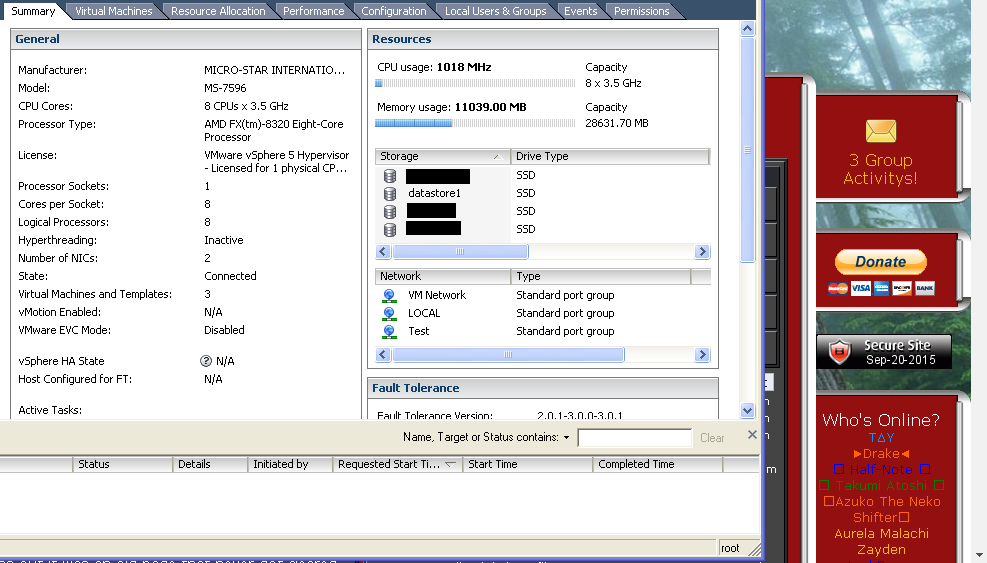The image size is (987, 563).
Task: Sort by the Storage column header
Action: 443,156
